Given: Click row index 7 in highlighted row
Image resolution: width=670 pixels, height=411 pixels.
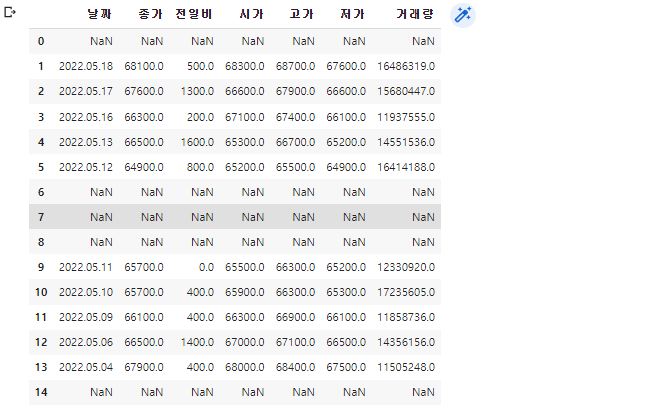Looking at the screenshot, I should pyautogui.click(x=41, y=217).
